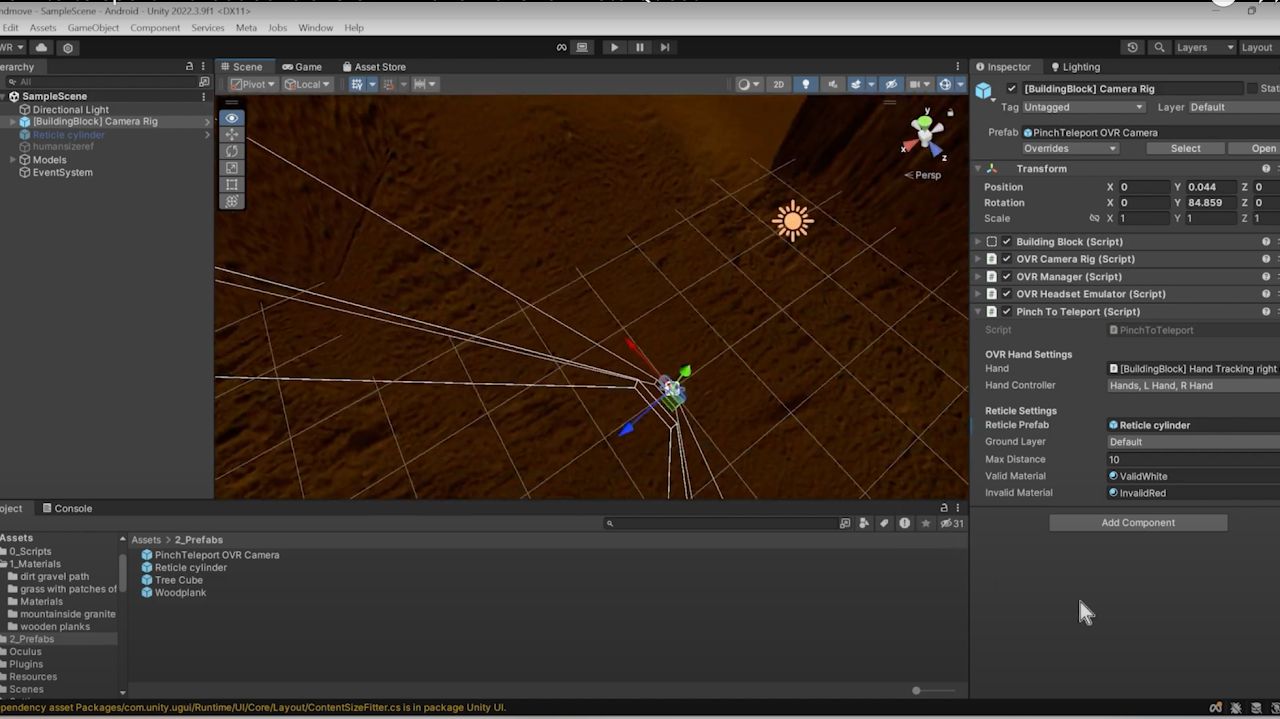This screenshot has width=1280, height=719.
Task: Open the Layout dropdown
Action: (x=1258, y=47)
